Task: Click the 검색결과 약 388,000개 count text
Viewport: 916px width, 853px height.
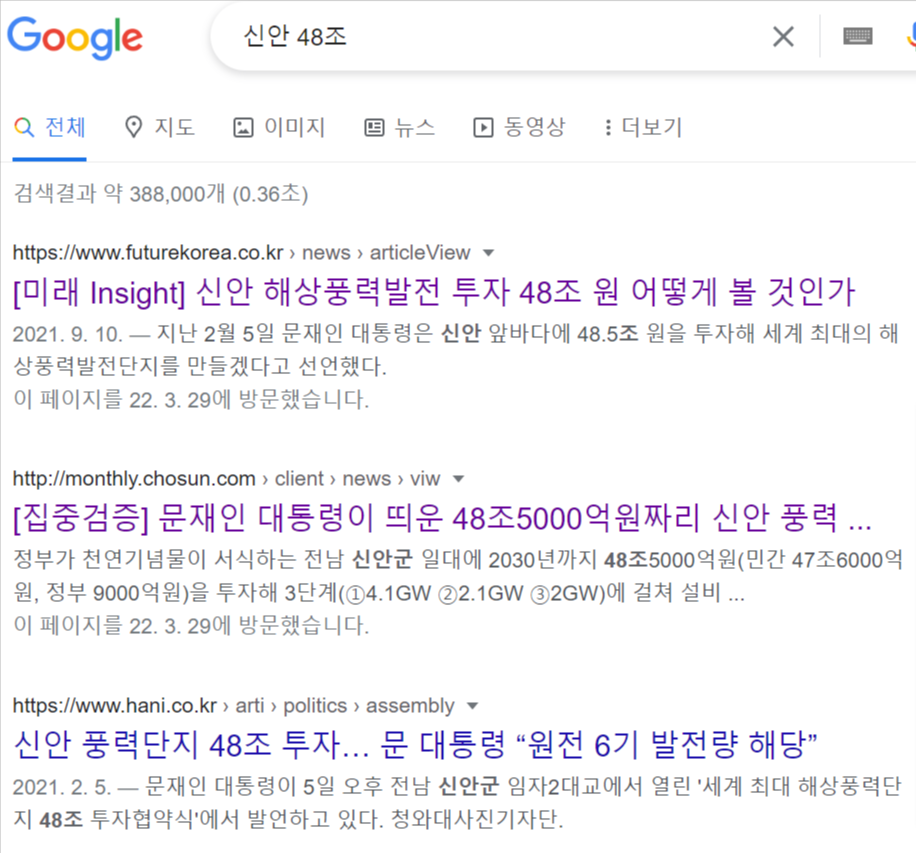Action: pos(161,193)
